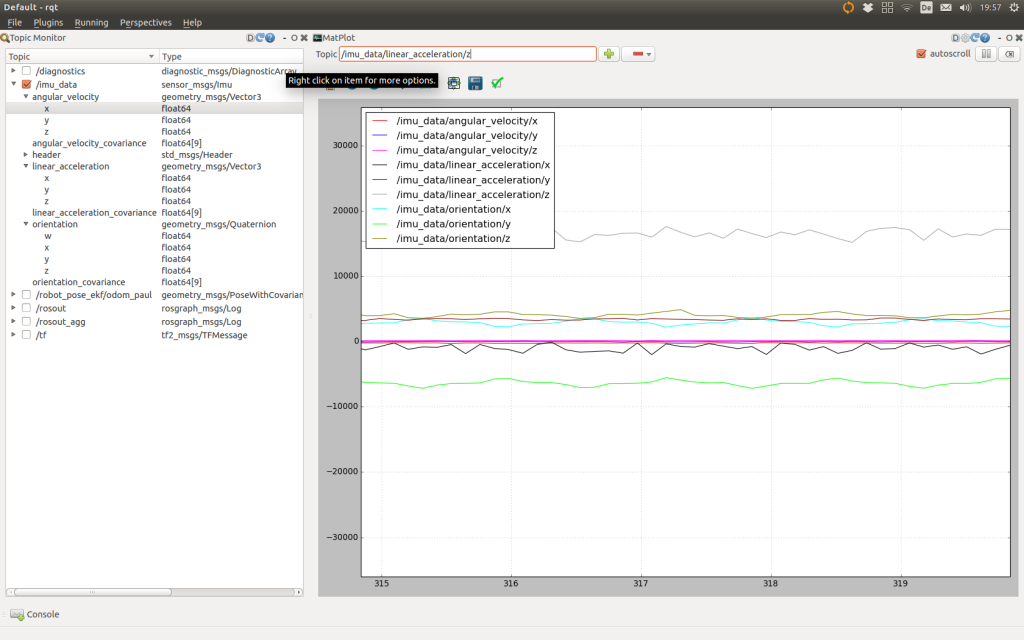Open the system power gear menu
Screen dimensions: 1024x640
[x=1014, y=7]
